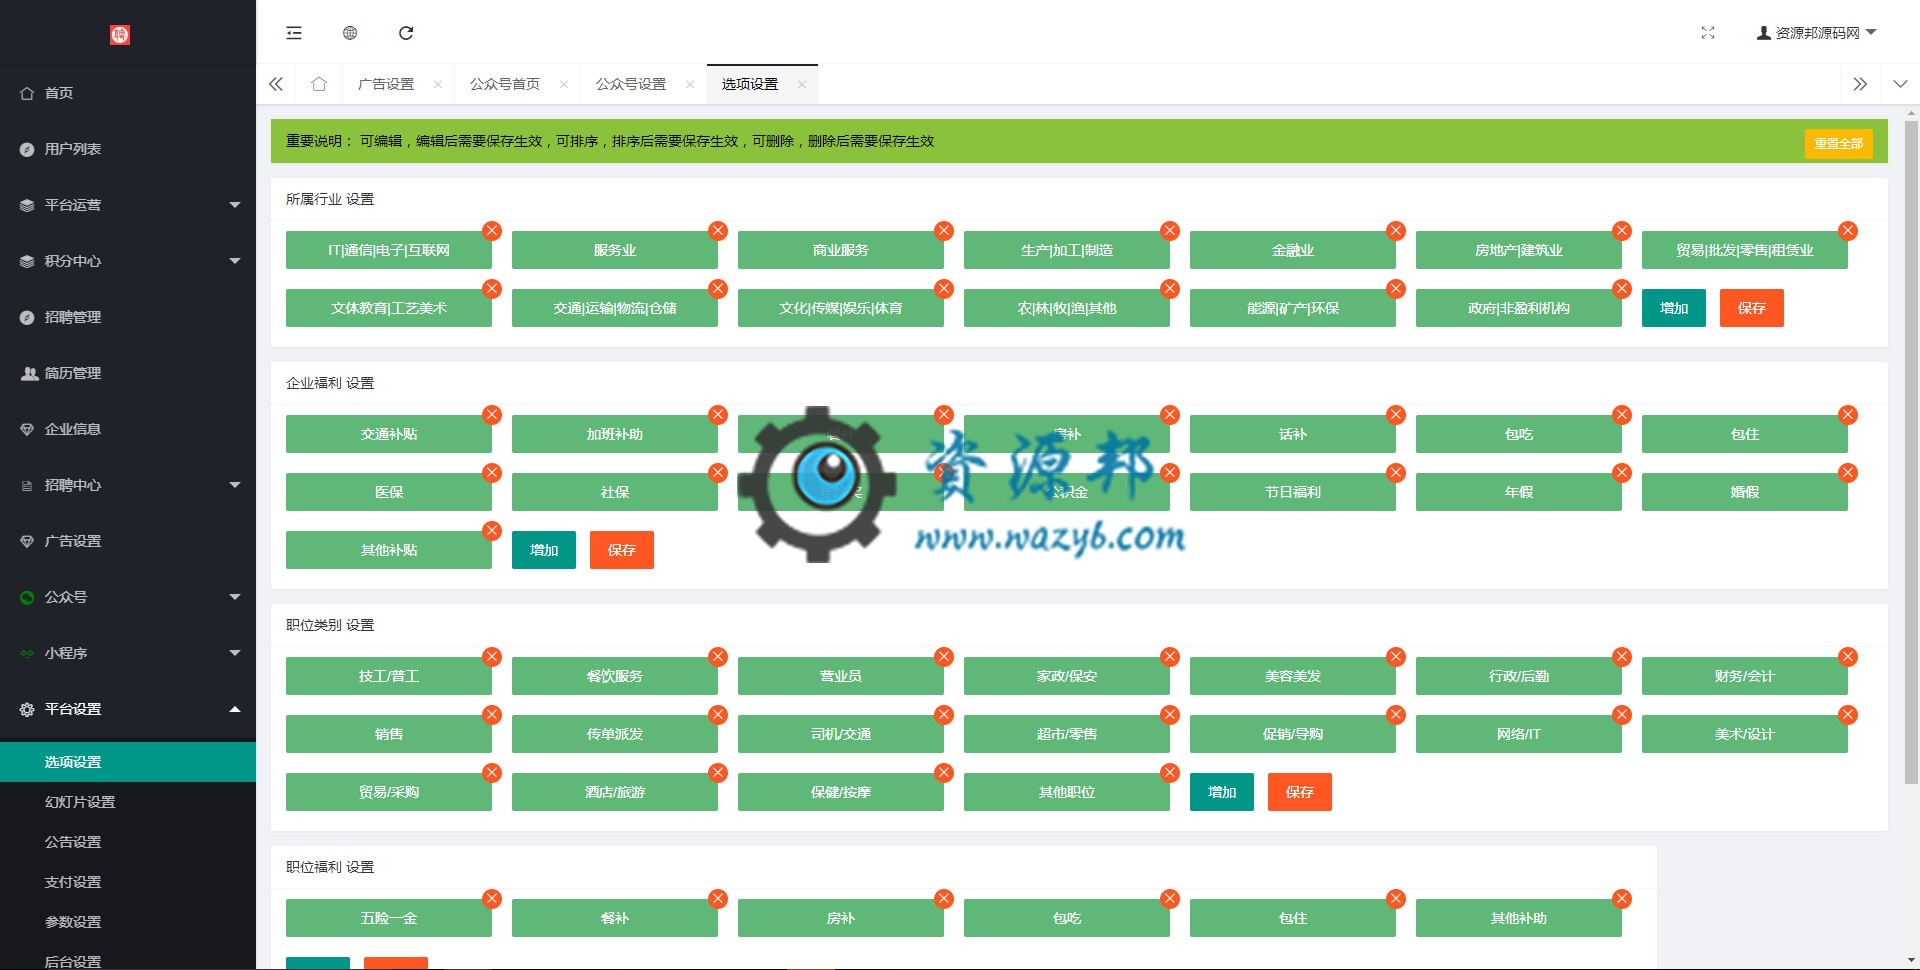Open the 资源邦源码网 user dropdown
This screenshot has height=970, width=1920.
tap(1816, 33)
